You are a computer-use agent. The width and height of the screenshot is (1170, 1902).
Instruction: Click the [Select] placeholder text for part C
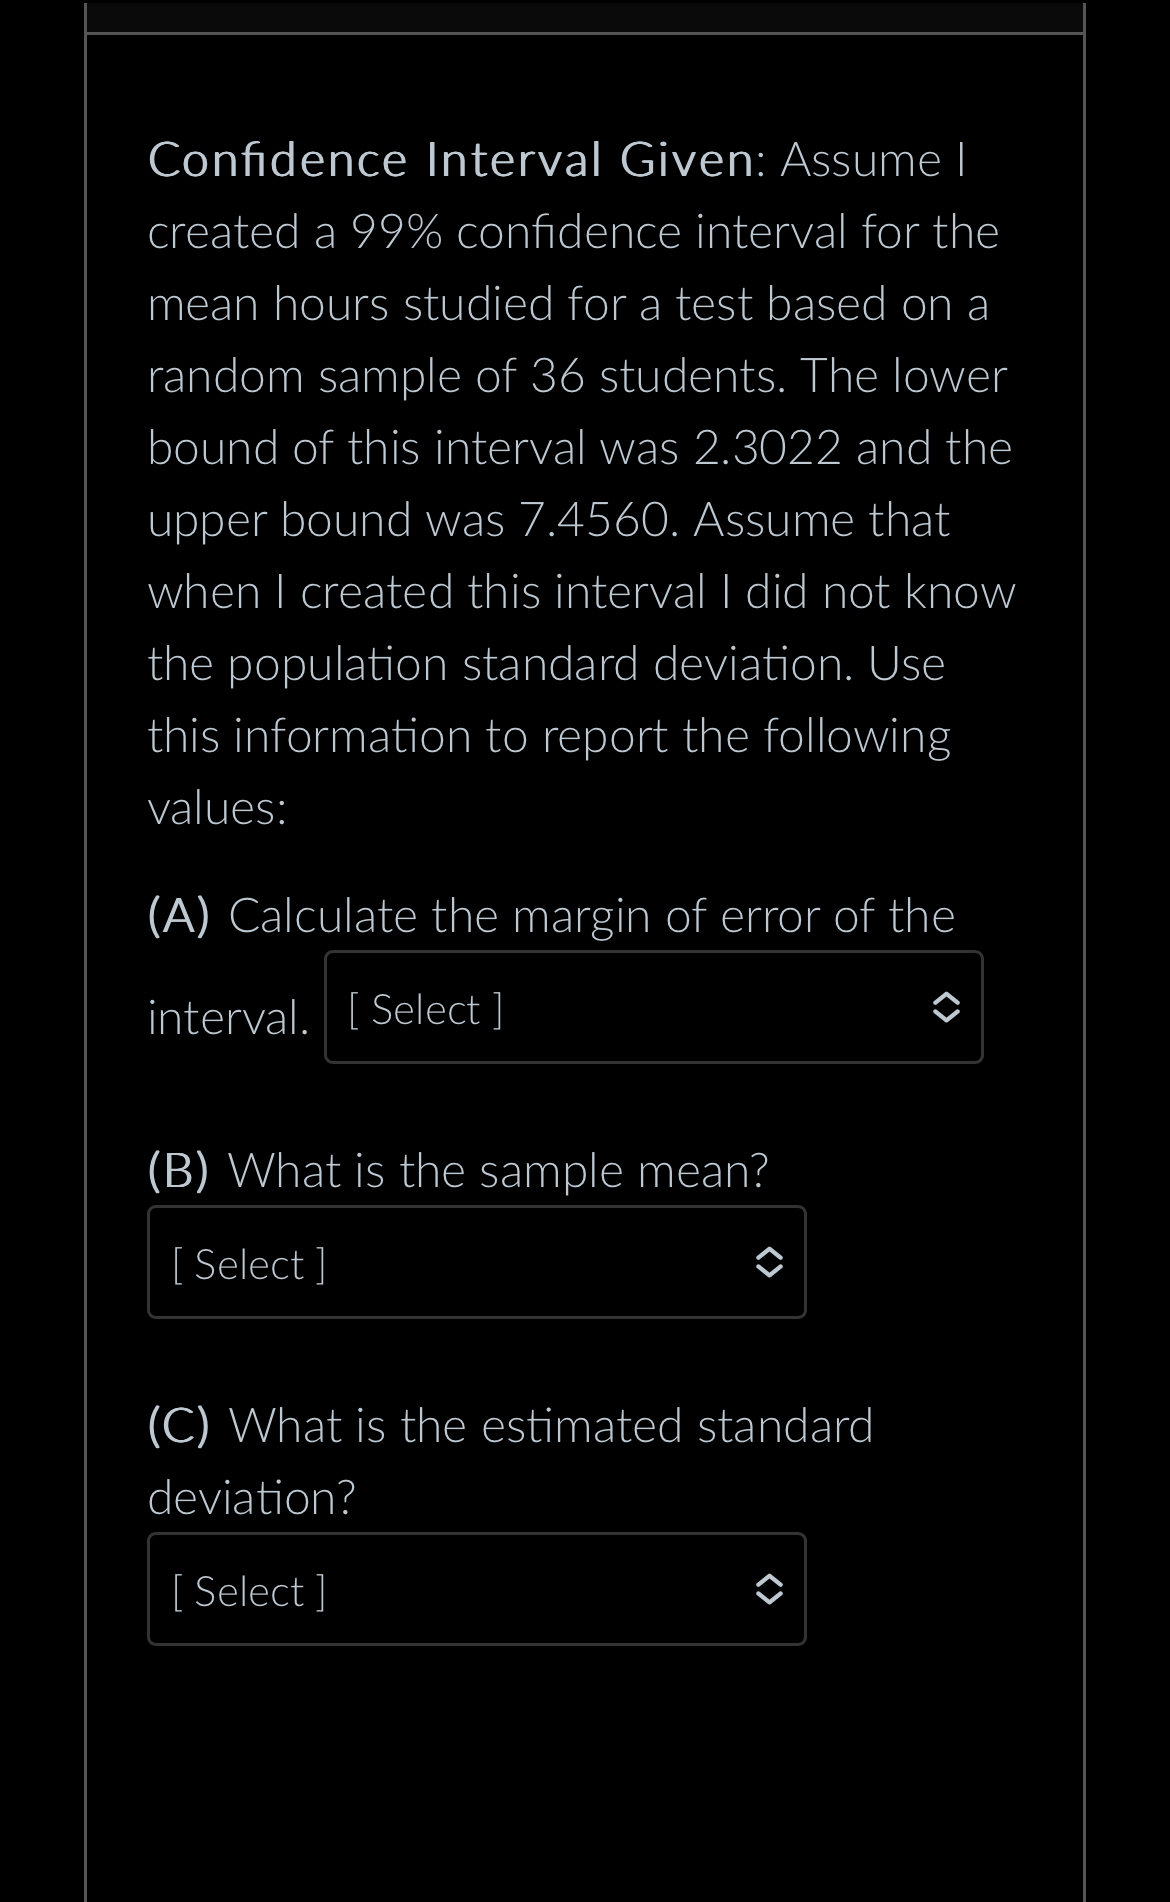pyautogui.click(x=247, y=1590)
